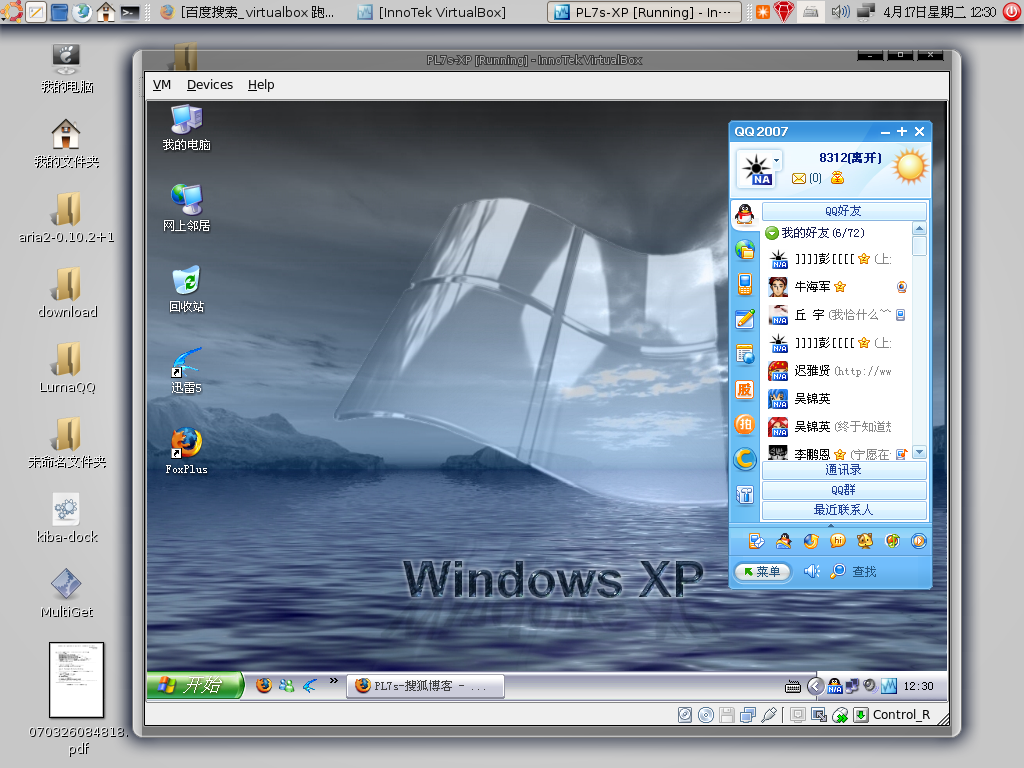Open the mobile phone sidebar icon in QQ
Viewport: 1024px width, 768px height.
click(744, 284)
